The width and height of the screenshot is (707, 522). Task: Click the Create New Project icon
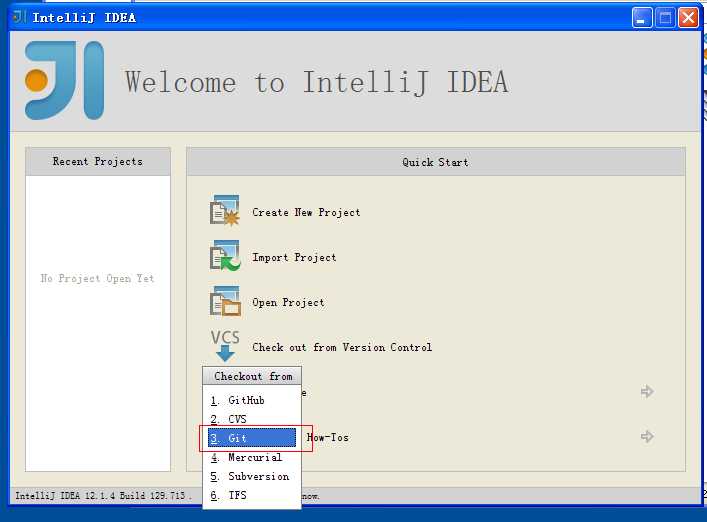[225, 210]
